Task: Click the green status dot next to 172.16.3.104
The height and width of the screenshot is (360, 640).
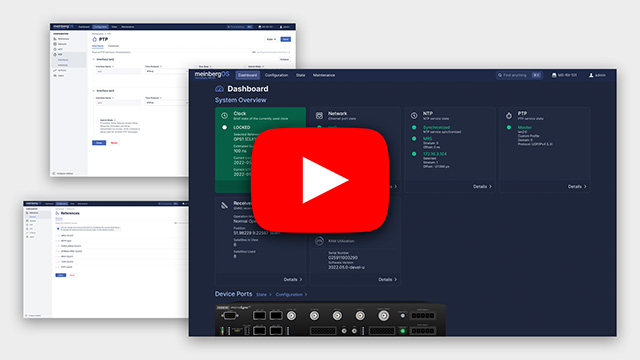Action: pyautogui.click(x=414, y=154)
